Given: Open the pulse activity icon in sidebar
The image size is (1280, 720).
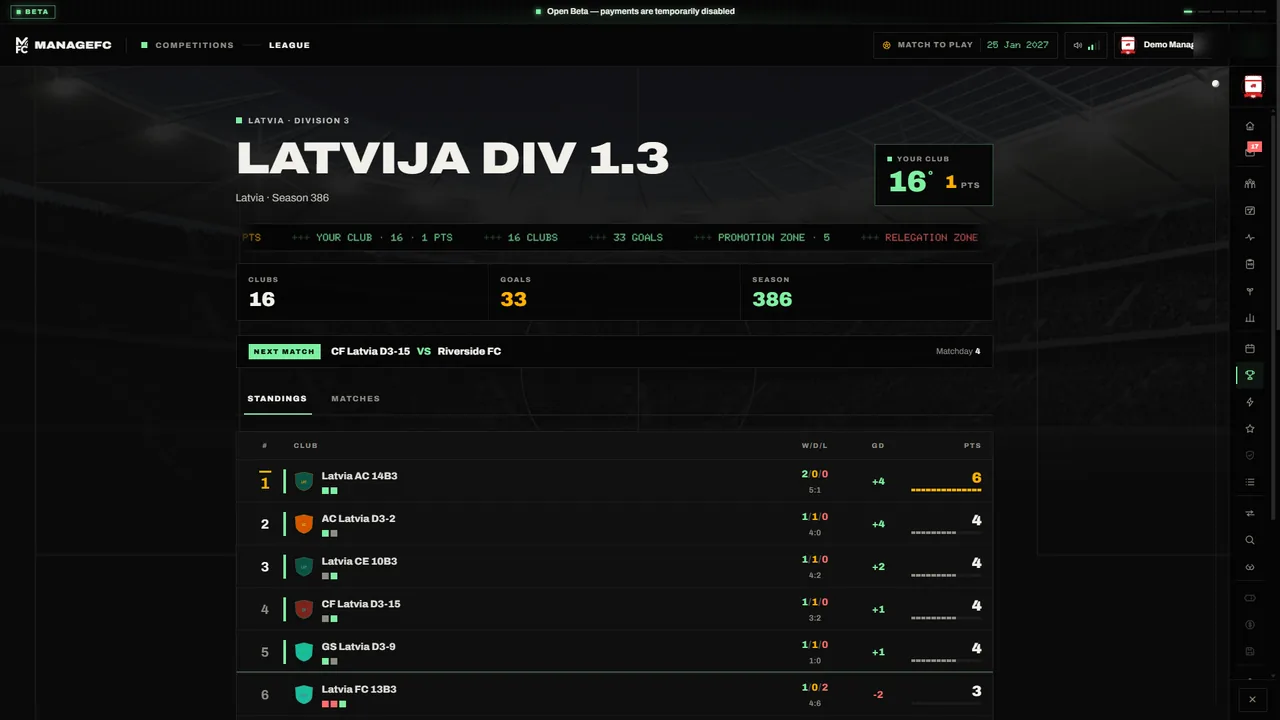Looking at the screenshot, I should click(1249, 238).
